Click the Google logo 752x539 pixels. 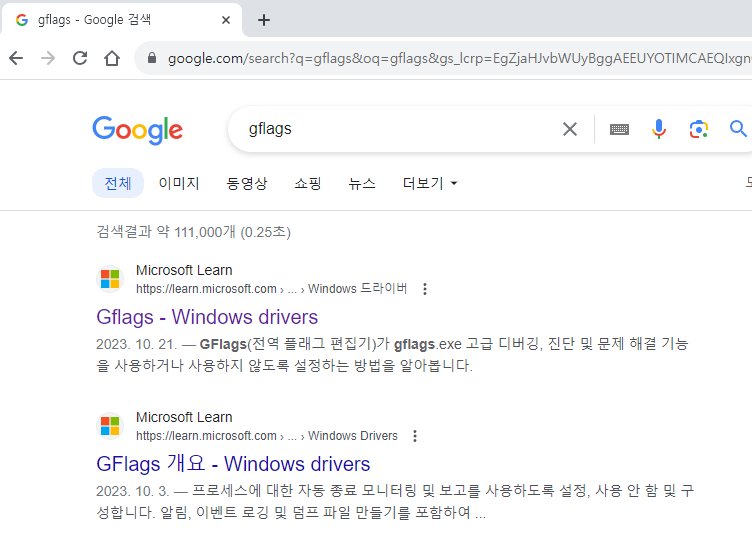(138, 130)
